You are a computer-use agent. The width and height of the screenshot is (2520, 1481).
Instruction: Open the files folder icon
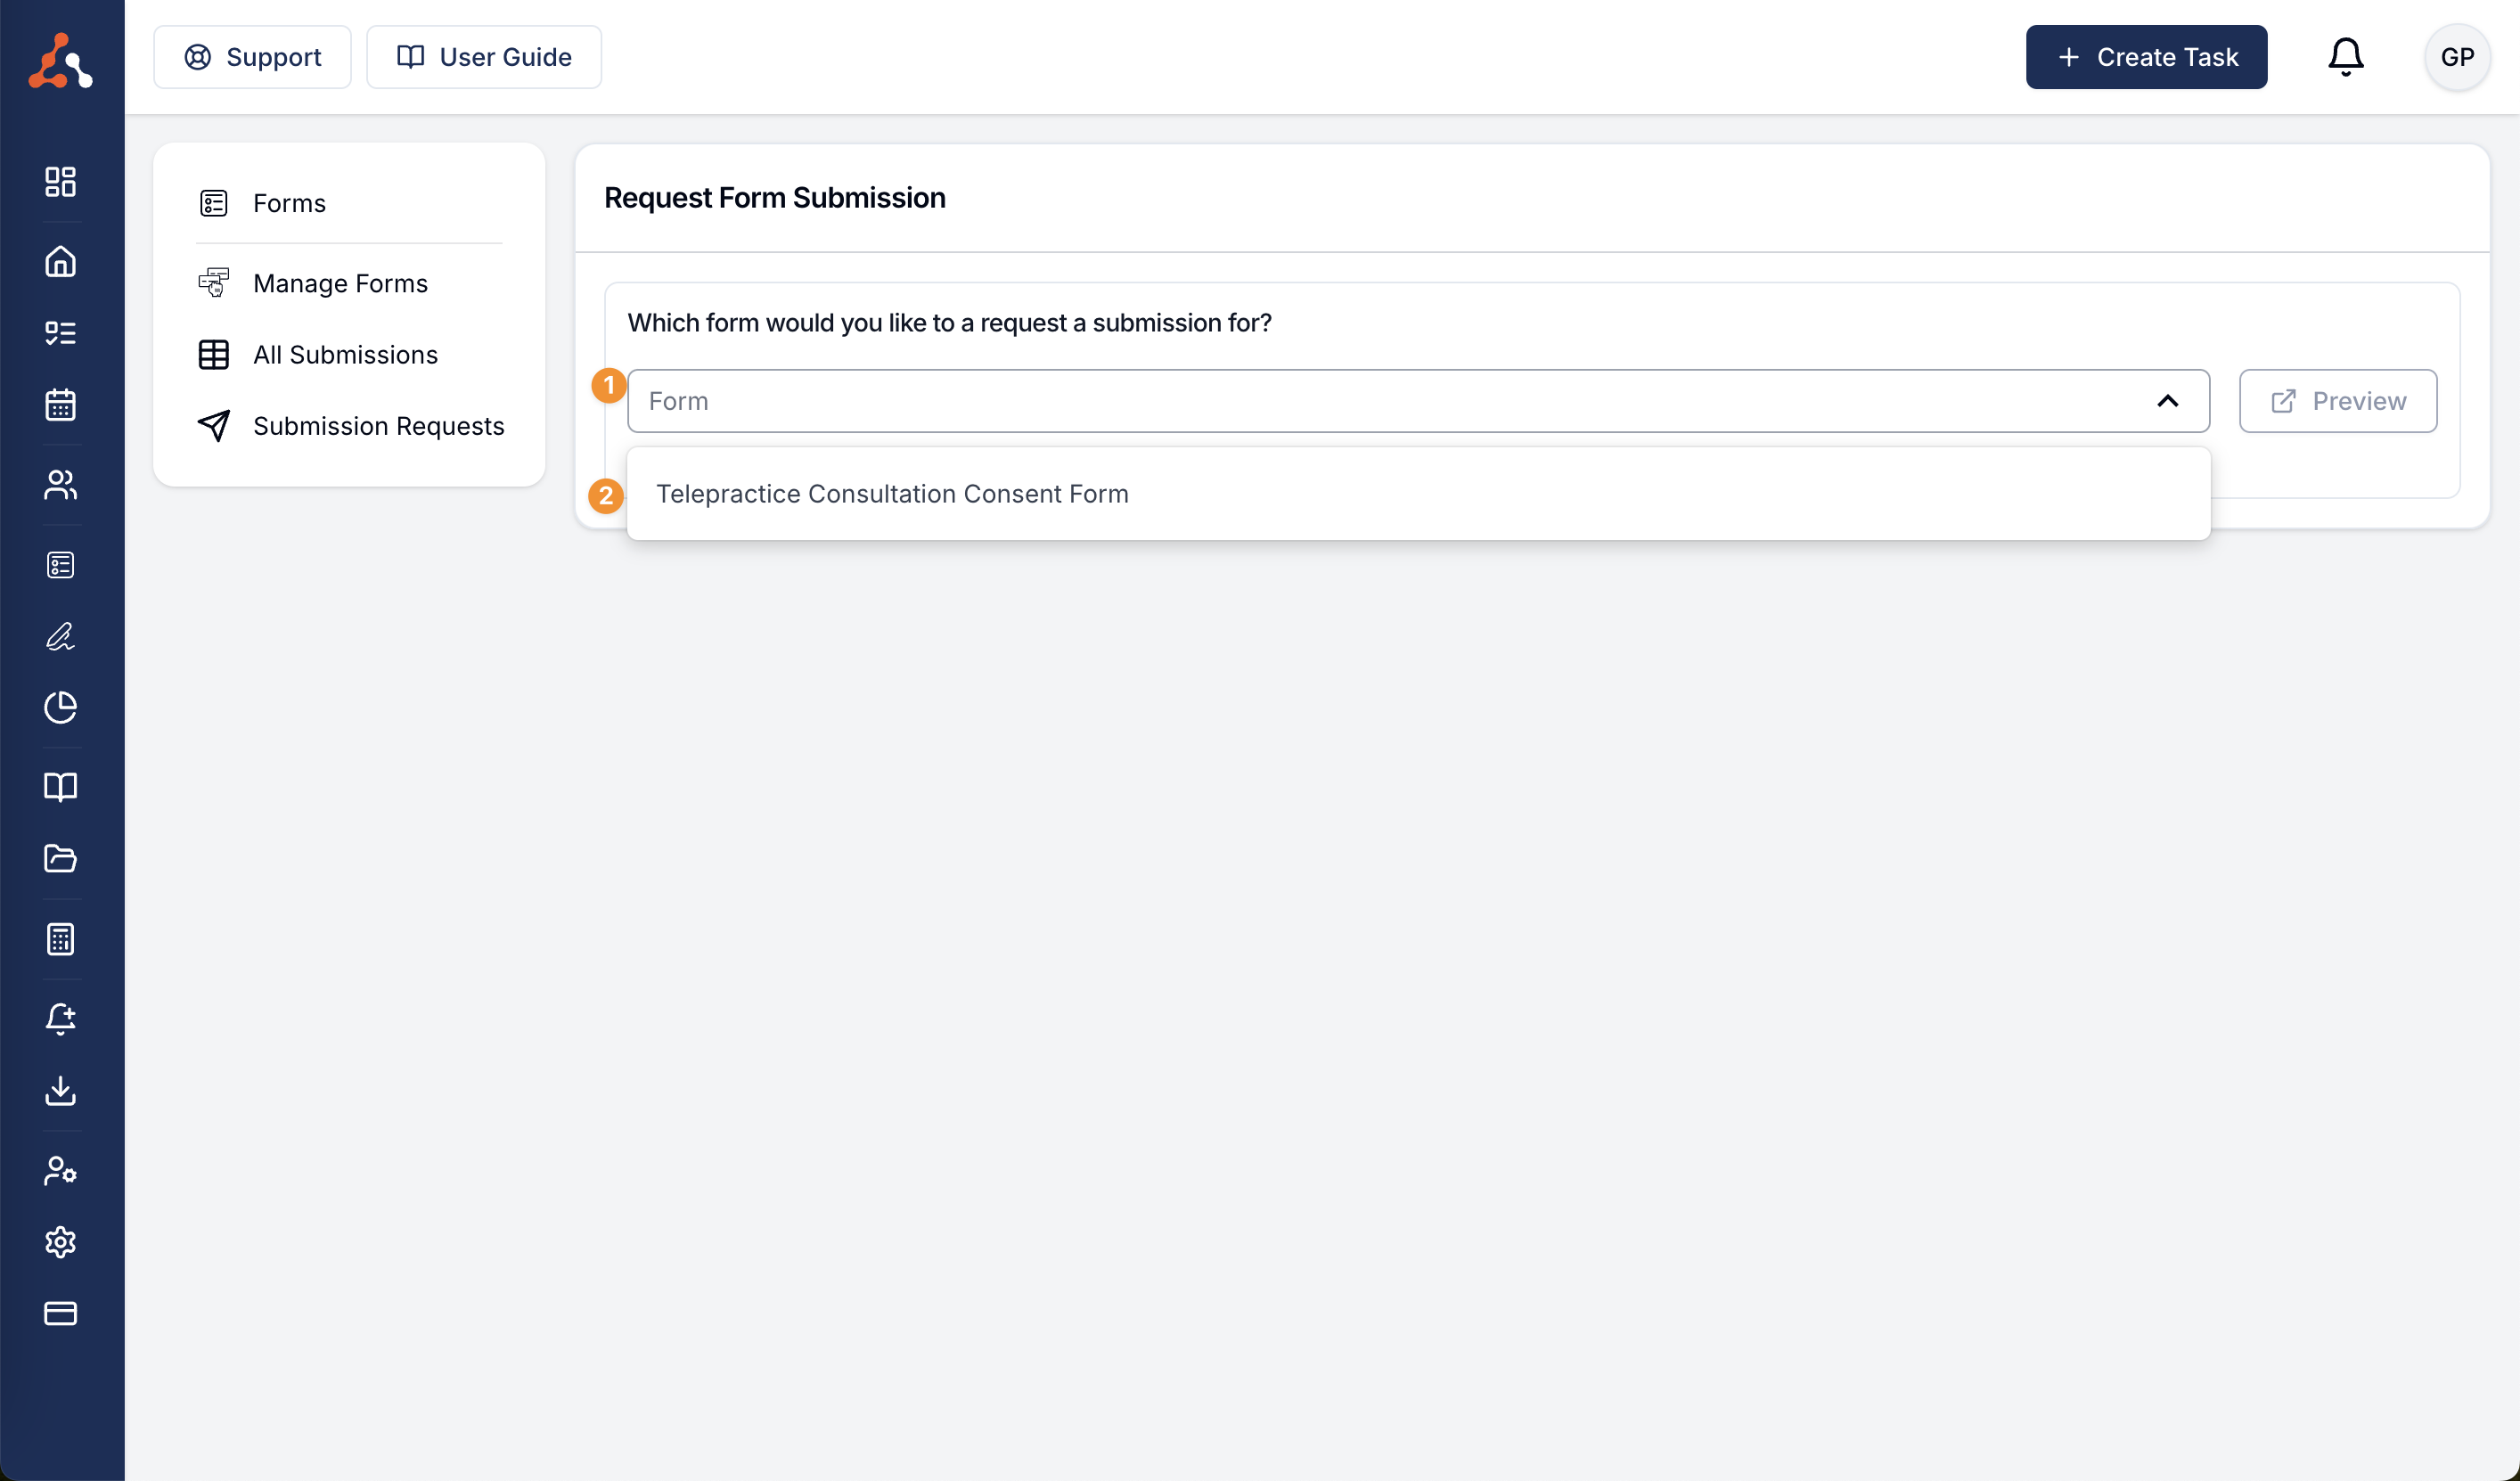(60, 859)
